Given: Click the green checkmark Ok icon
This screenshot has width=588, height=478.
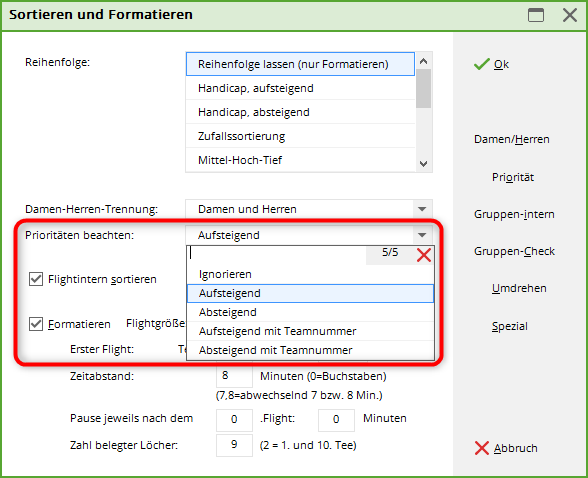Looking at the screenshot, I should pos(482,64).
